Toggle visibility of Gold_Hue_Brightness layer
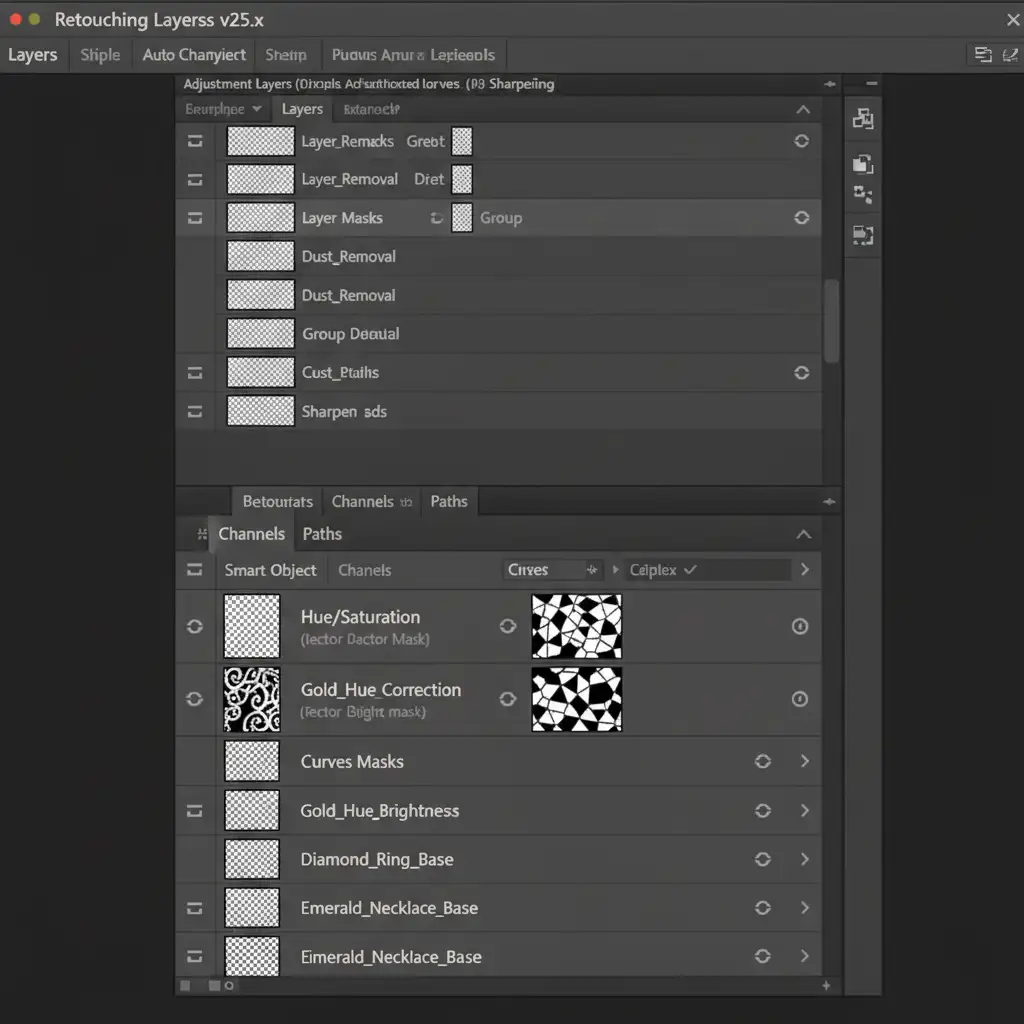Screen dimensions: 1024x1024 (x=195, y=810)
